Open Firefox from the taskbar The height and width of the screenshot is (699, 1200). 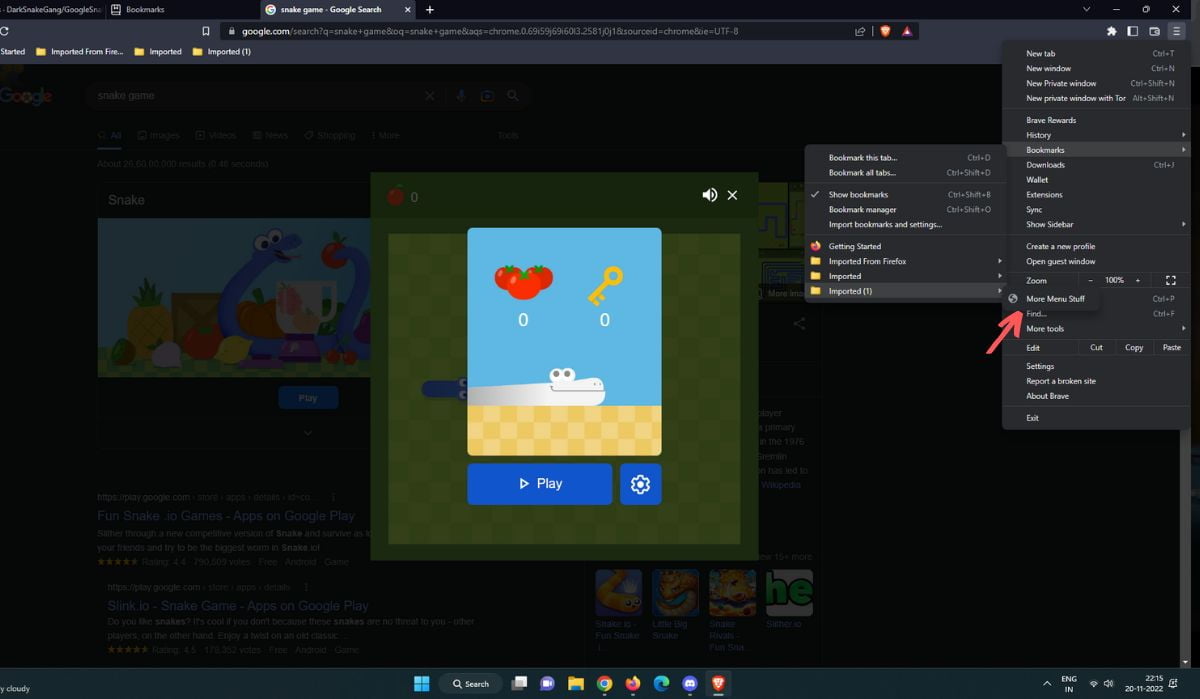click(633, 684)
